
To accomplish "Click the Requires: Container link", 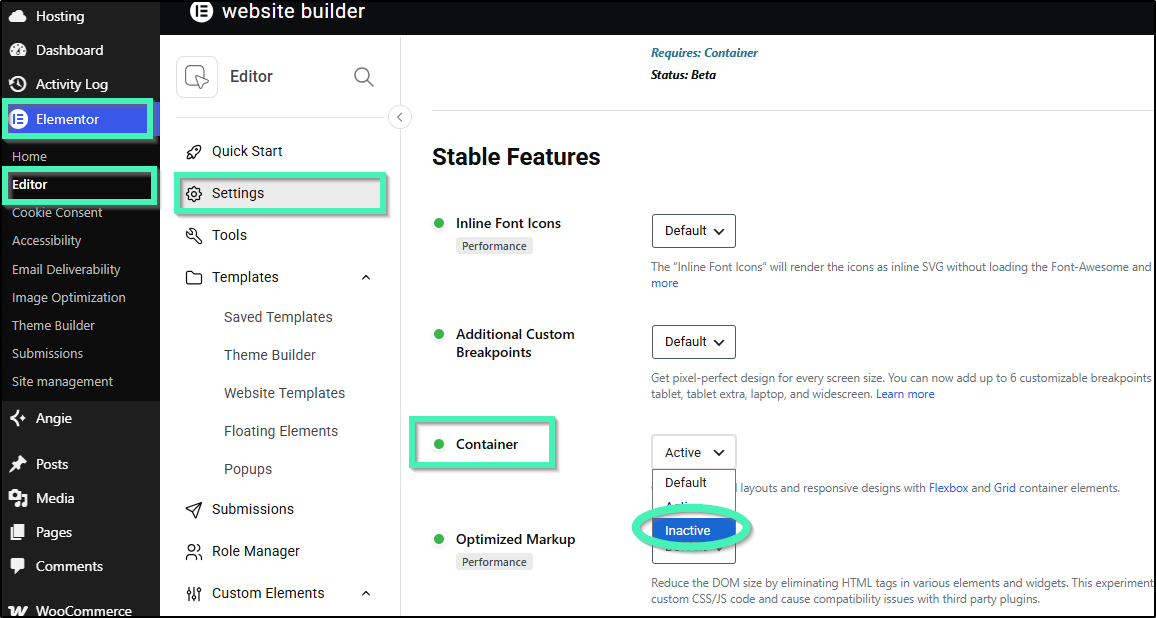I will 704,53.
